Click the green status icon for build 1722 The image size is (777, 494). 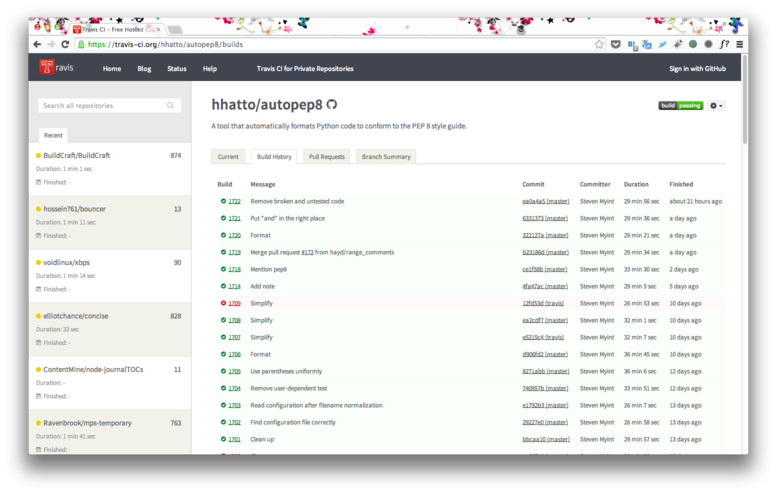point(223,201)
